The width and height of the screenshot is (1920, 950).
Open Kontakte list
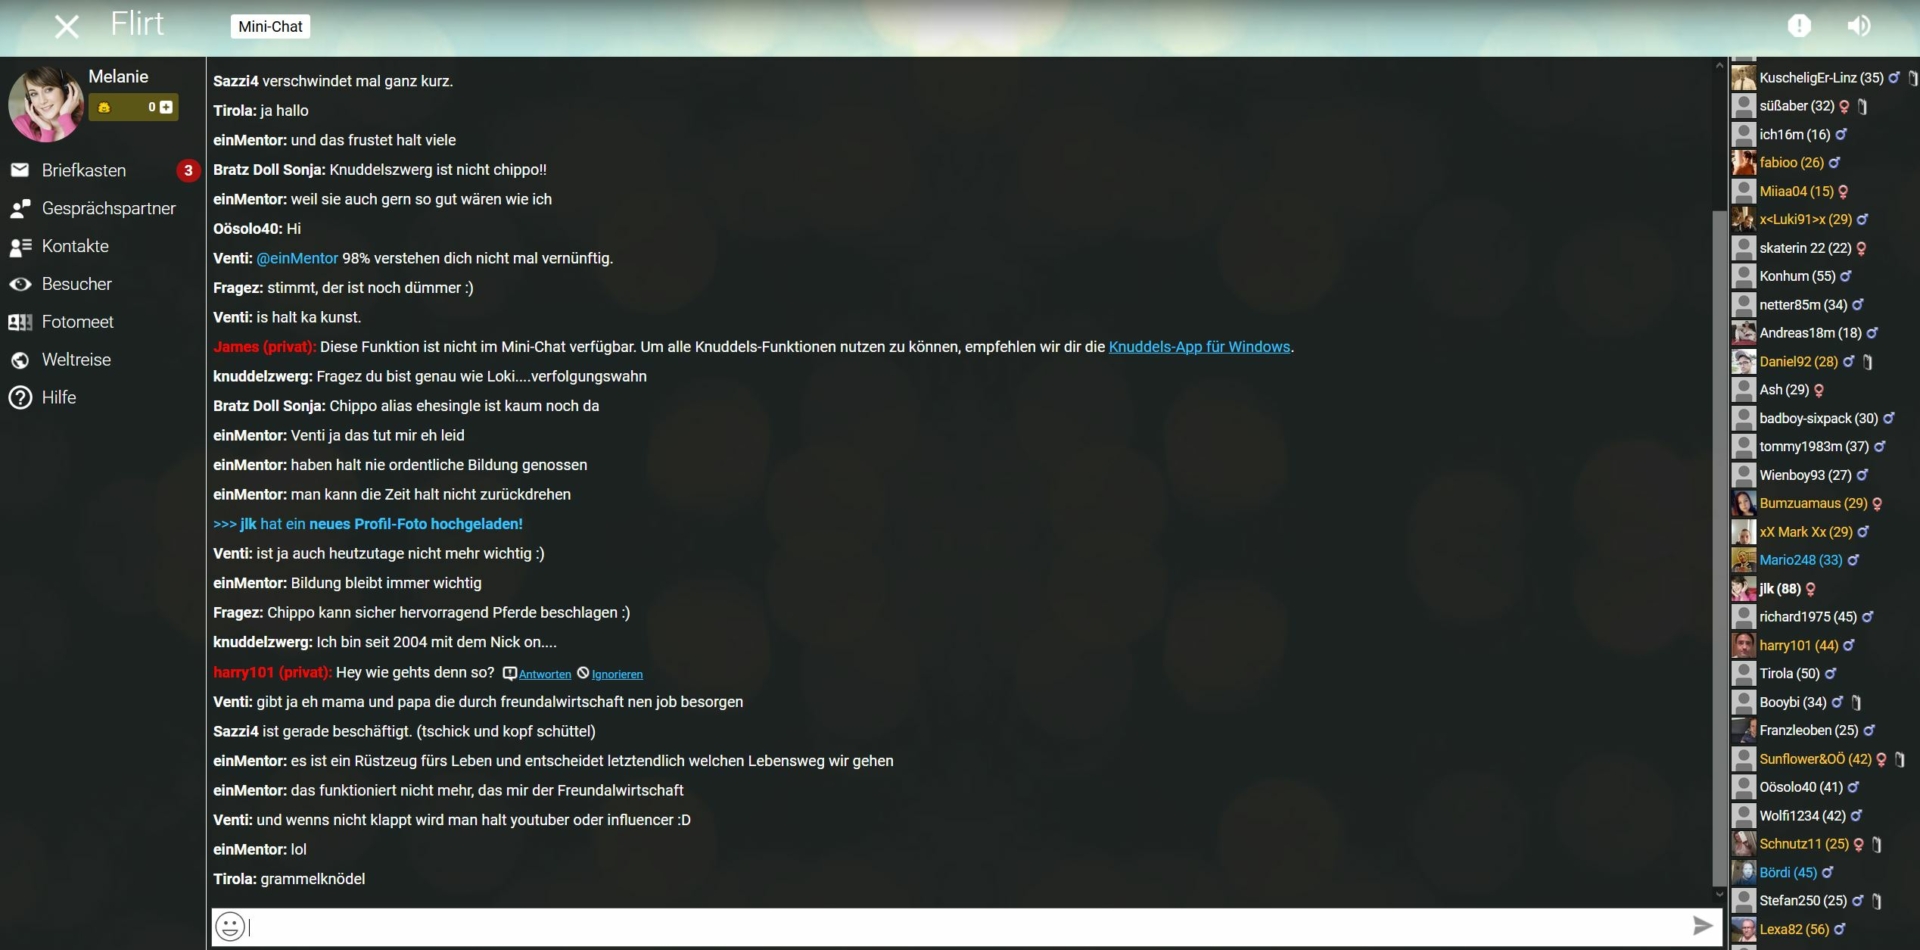click(75, 246)
